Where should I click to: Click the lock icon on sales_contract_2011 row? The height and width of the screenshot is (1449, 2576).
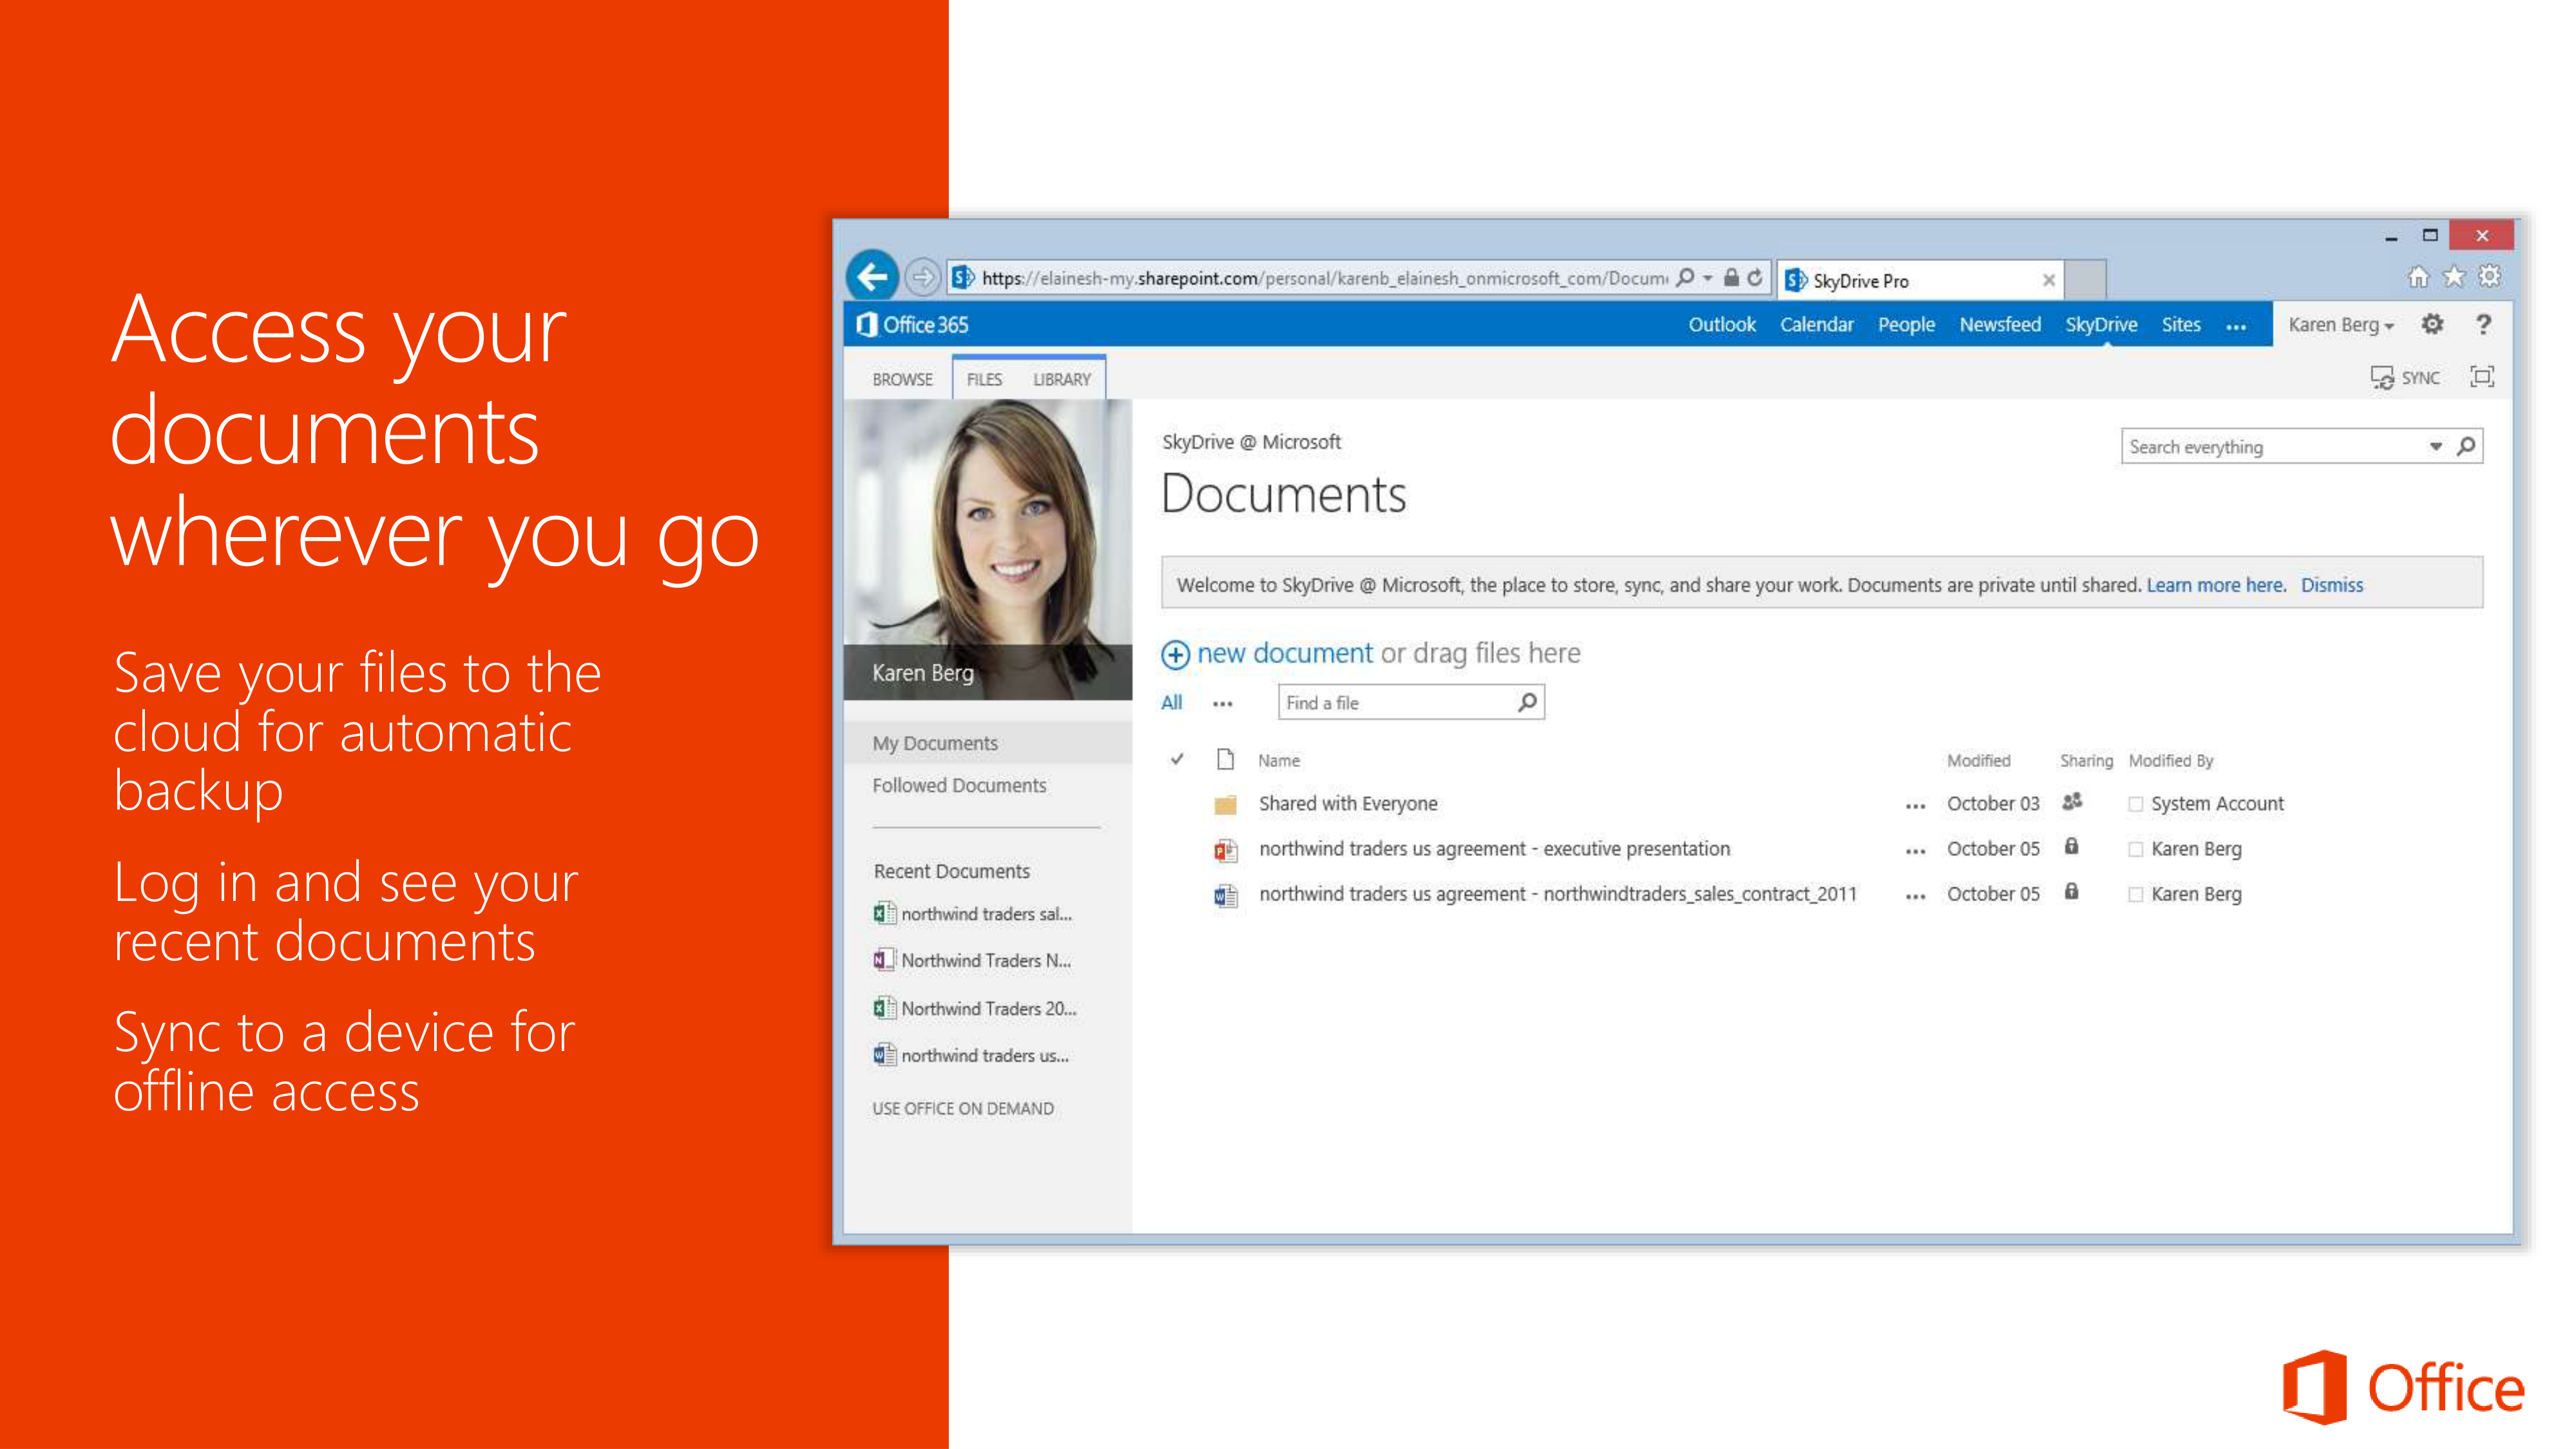coord(2072,892)
